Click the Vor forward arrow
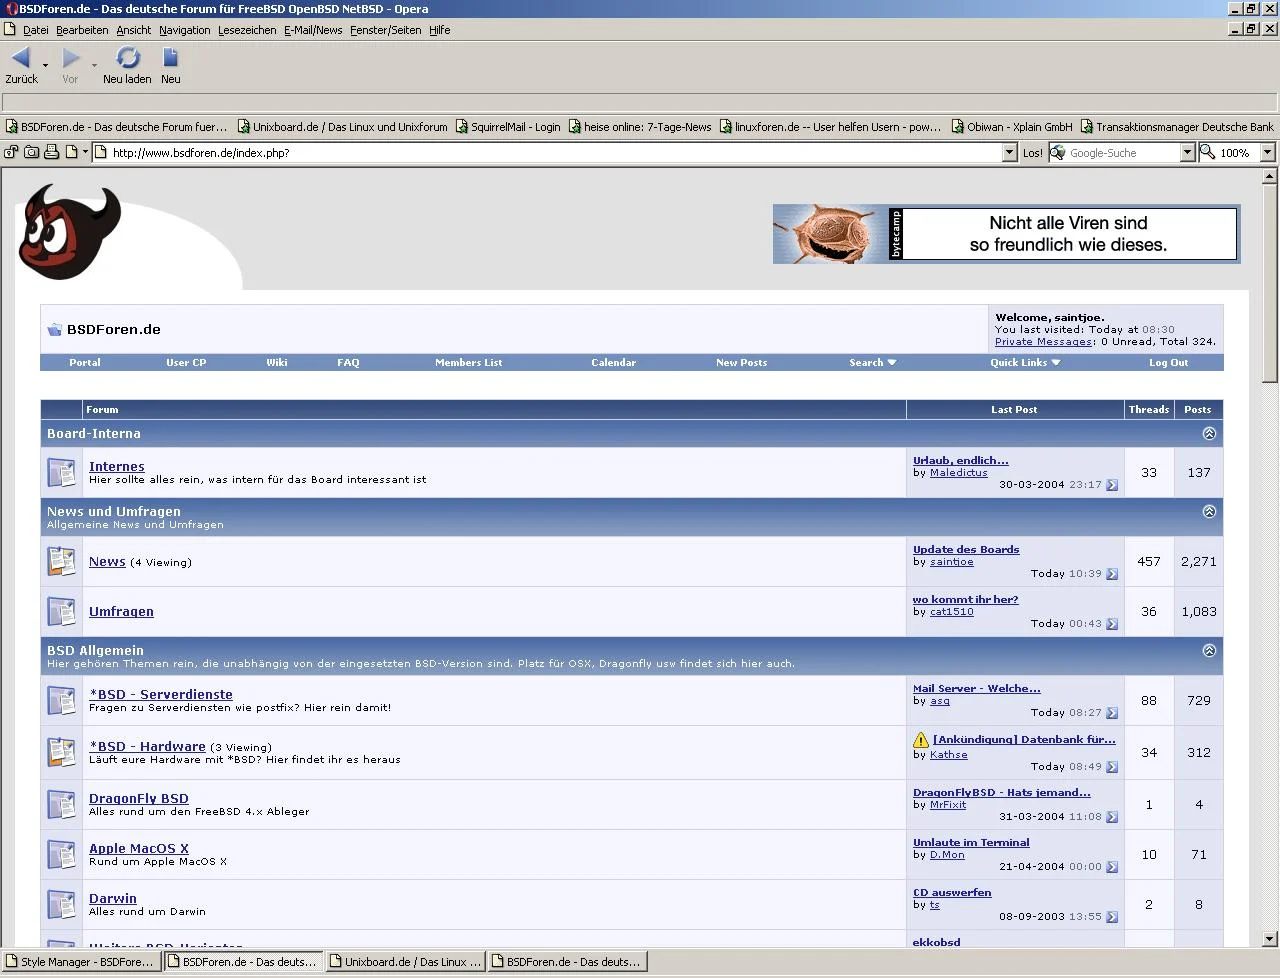Screen dimensions: 1280x978 pyautogui.click(x=70, y=58)
